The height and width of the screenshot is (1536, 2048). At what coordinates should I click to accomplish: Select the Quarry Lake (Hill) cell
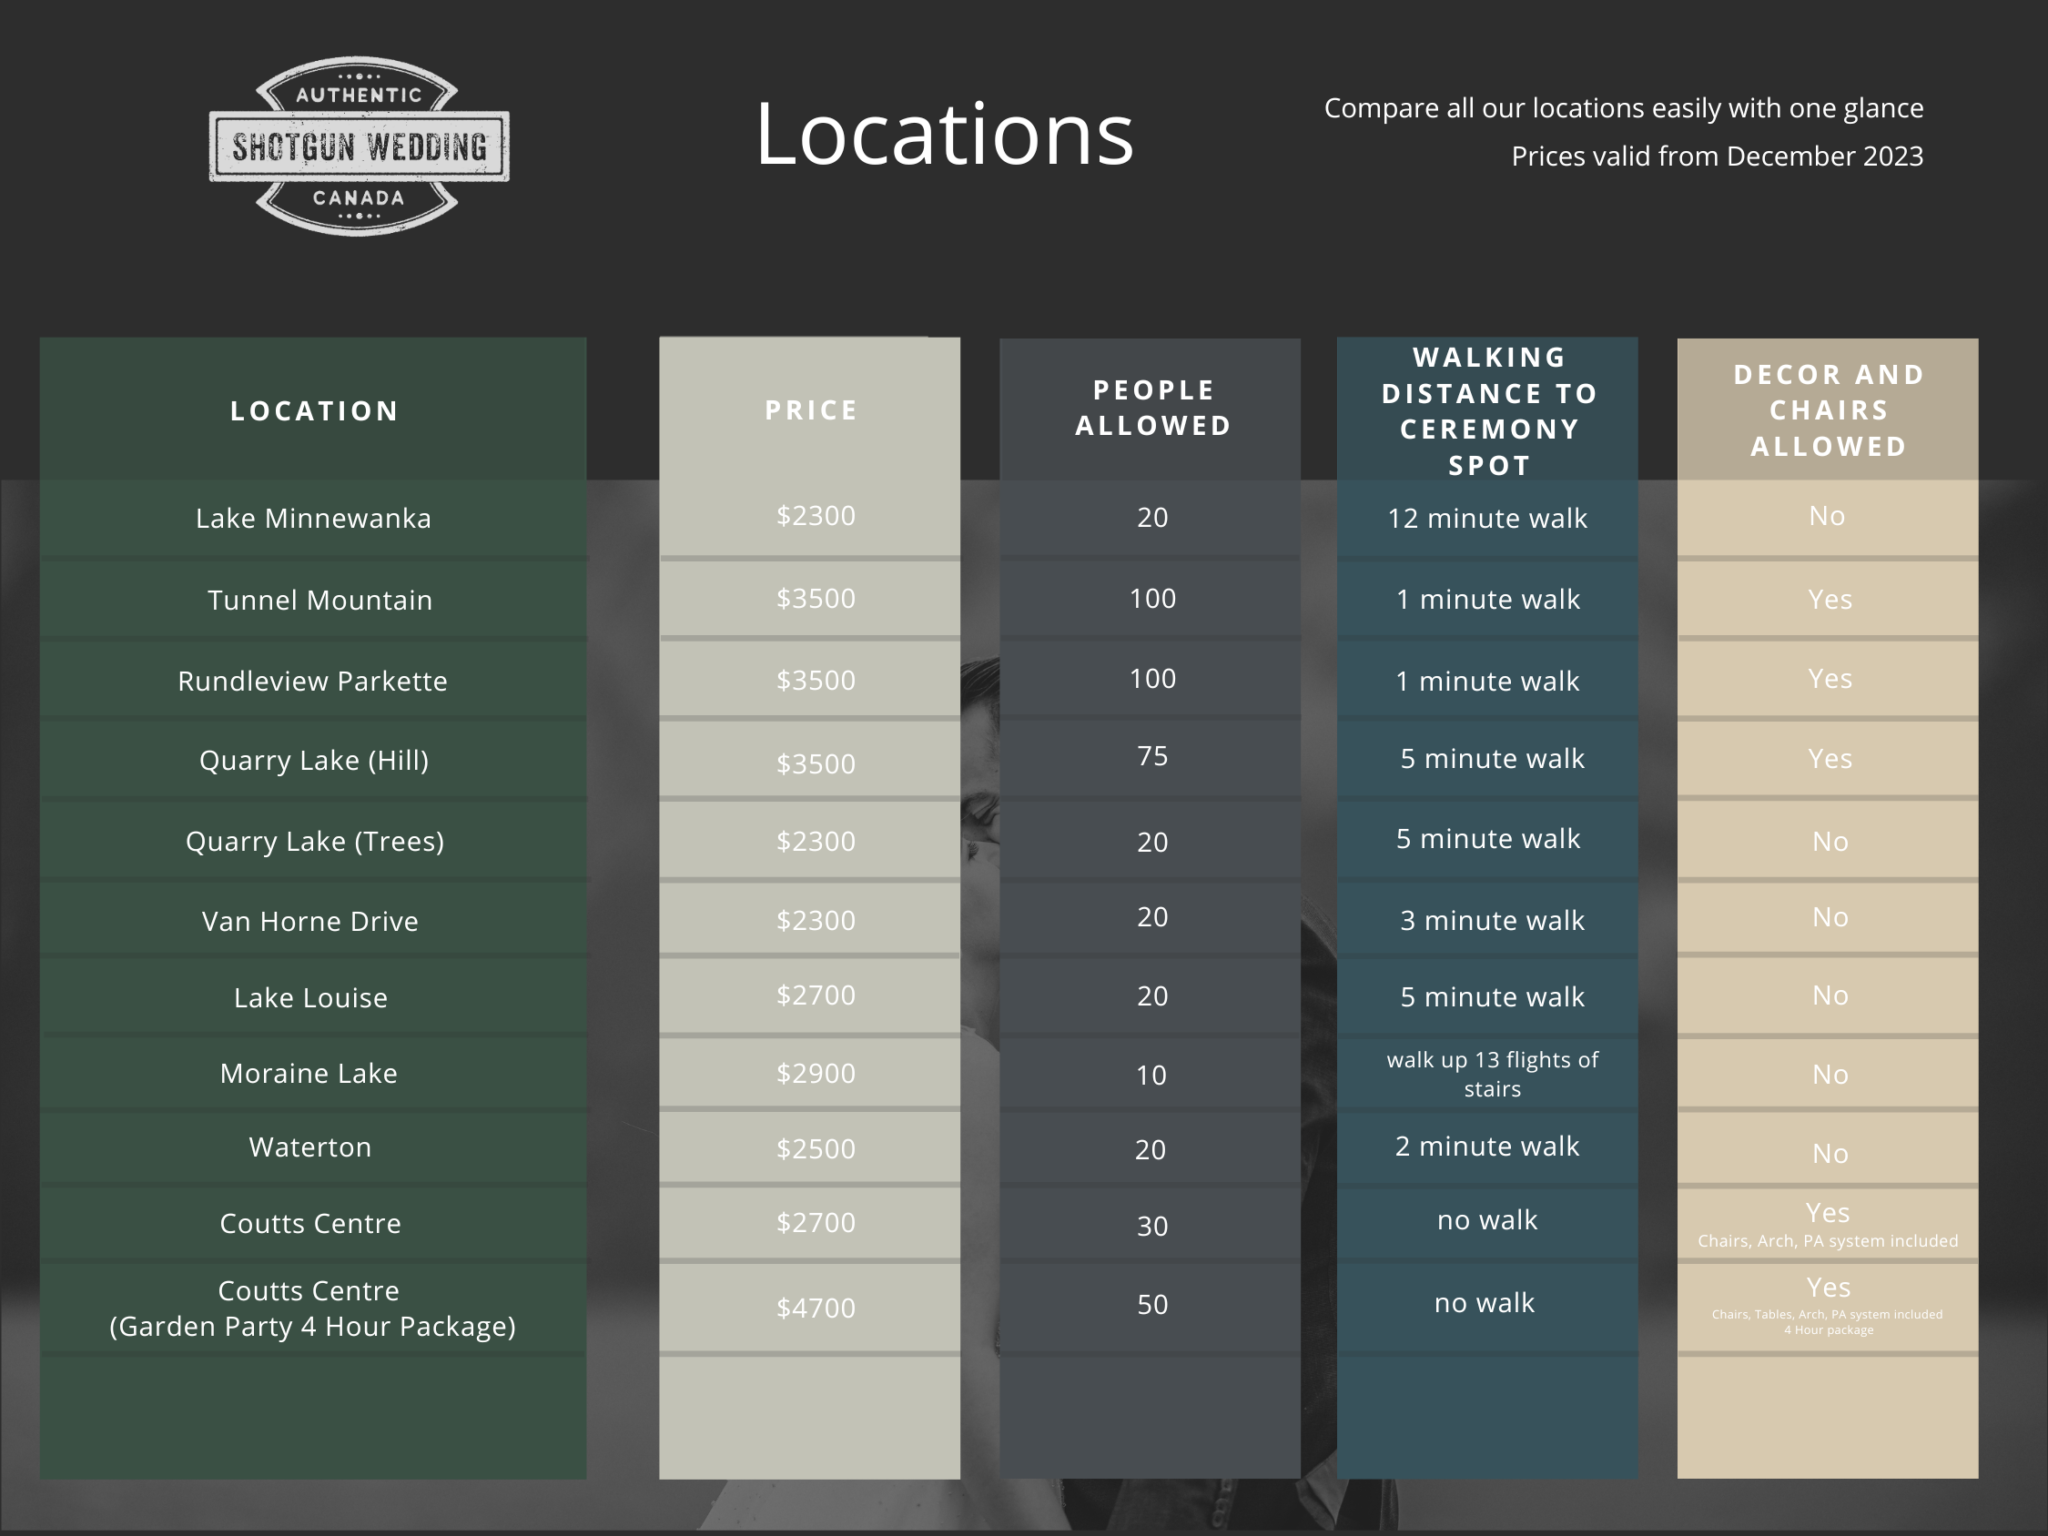pos(314,761)
